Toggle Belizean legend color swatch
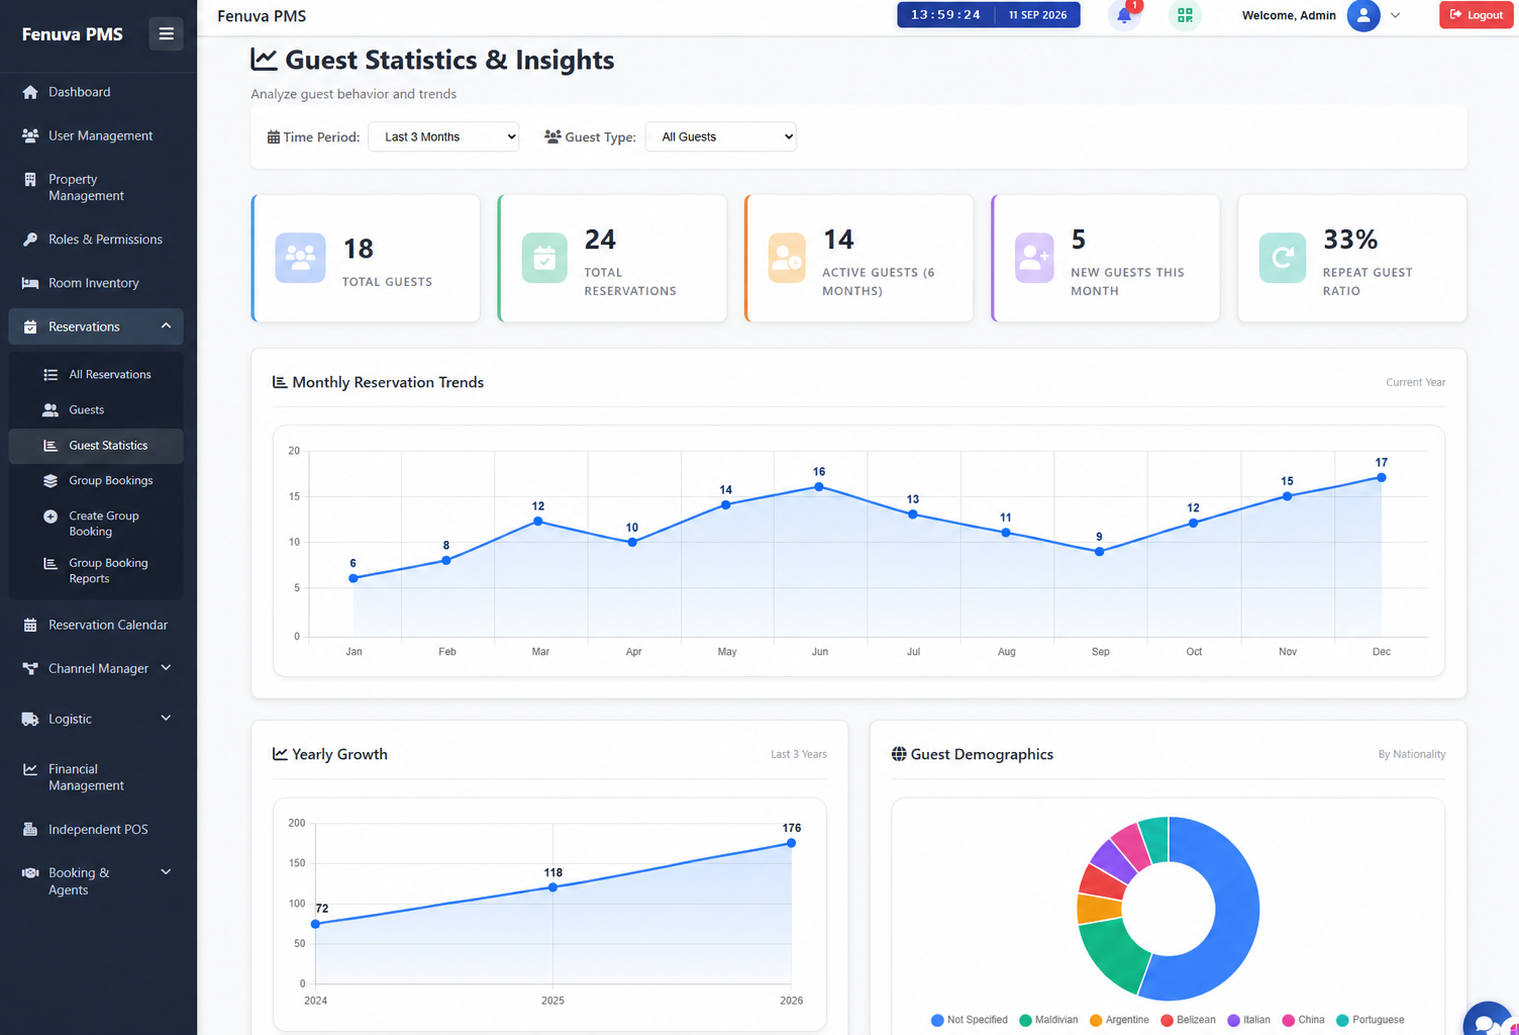Viewport: 1519px width, 1035px height. click(1167, 1020)
